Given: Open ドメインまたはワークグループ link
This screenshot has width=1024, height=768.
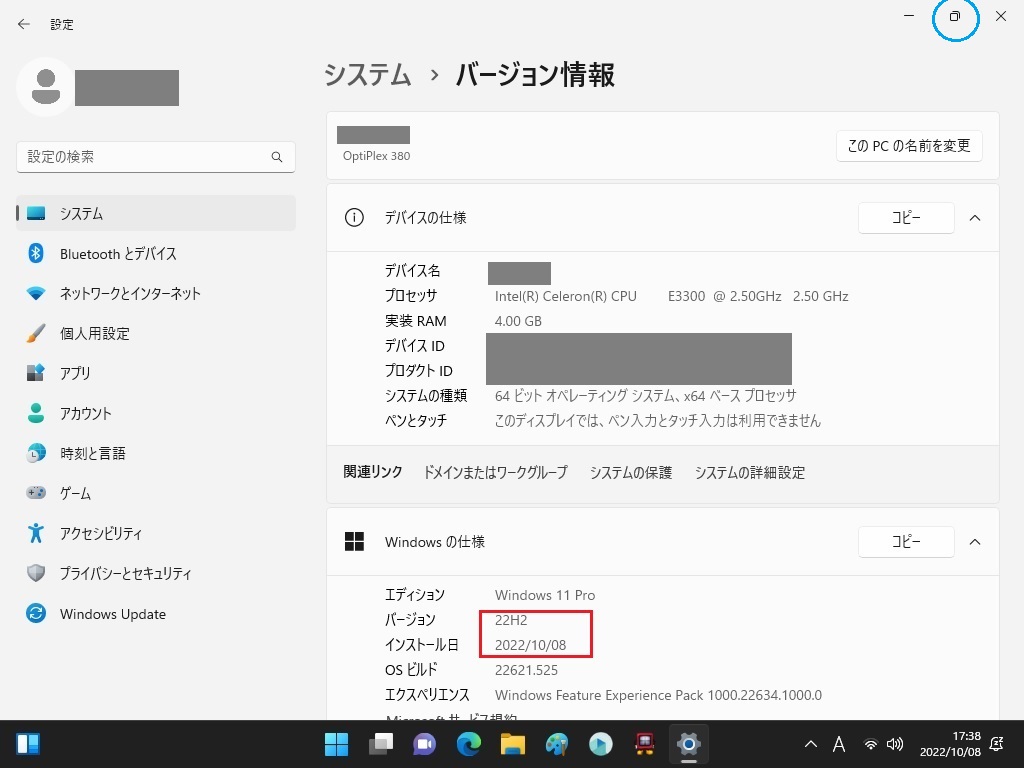Looking at the screenshot, I should click(x=496, y=472).
